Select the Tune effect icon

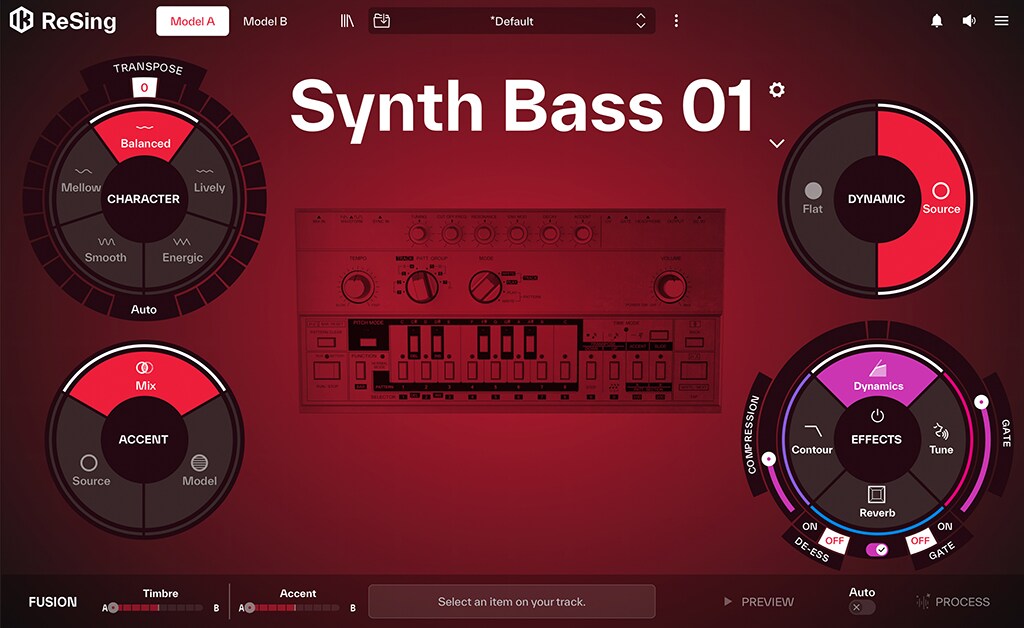coord(940,432)
